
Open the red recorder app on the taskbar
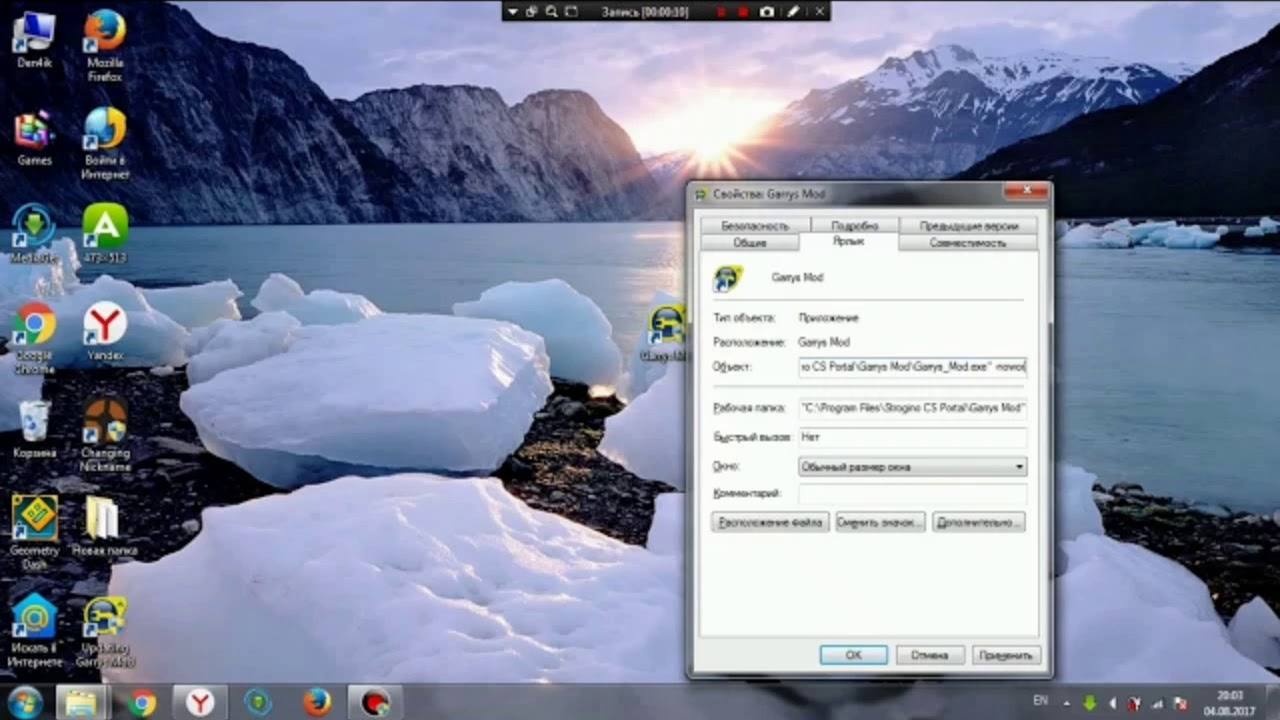(x=375, y=702)
